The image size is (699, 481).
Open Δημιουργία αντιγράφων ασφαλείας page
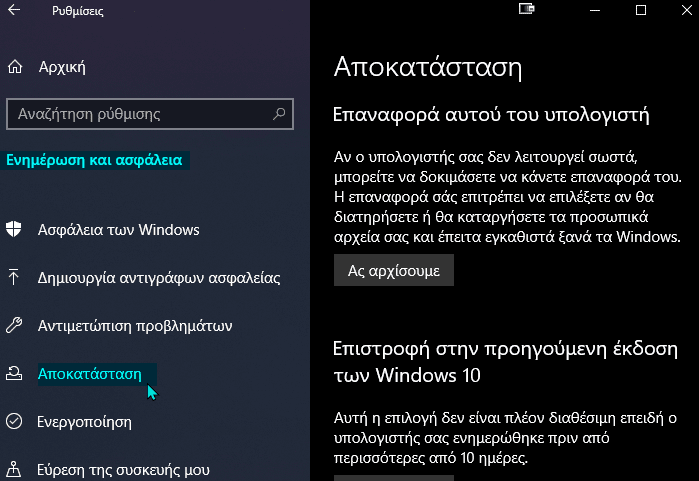click(159, 278)
